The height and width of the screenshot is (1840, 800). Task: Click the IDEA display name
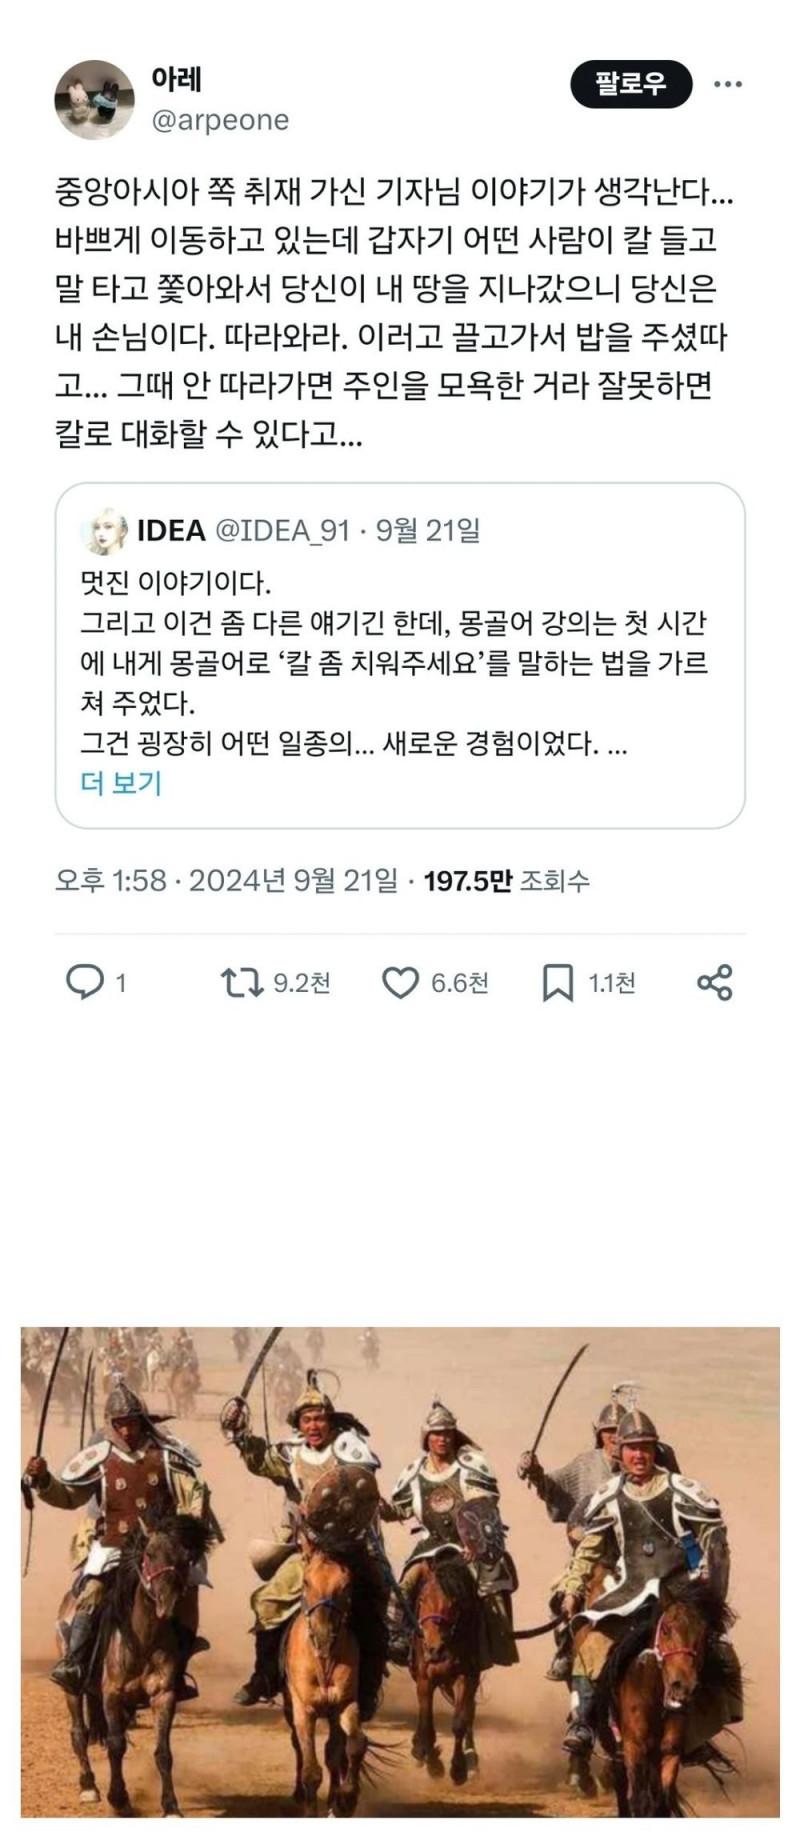[x=171, y=531]
